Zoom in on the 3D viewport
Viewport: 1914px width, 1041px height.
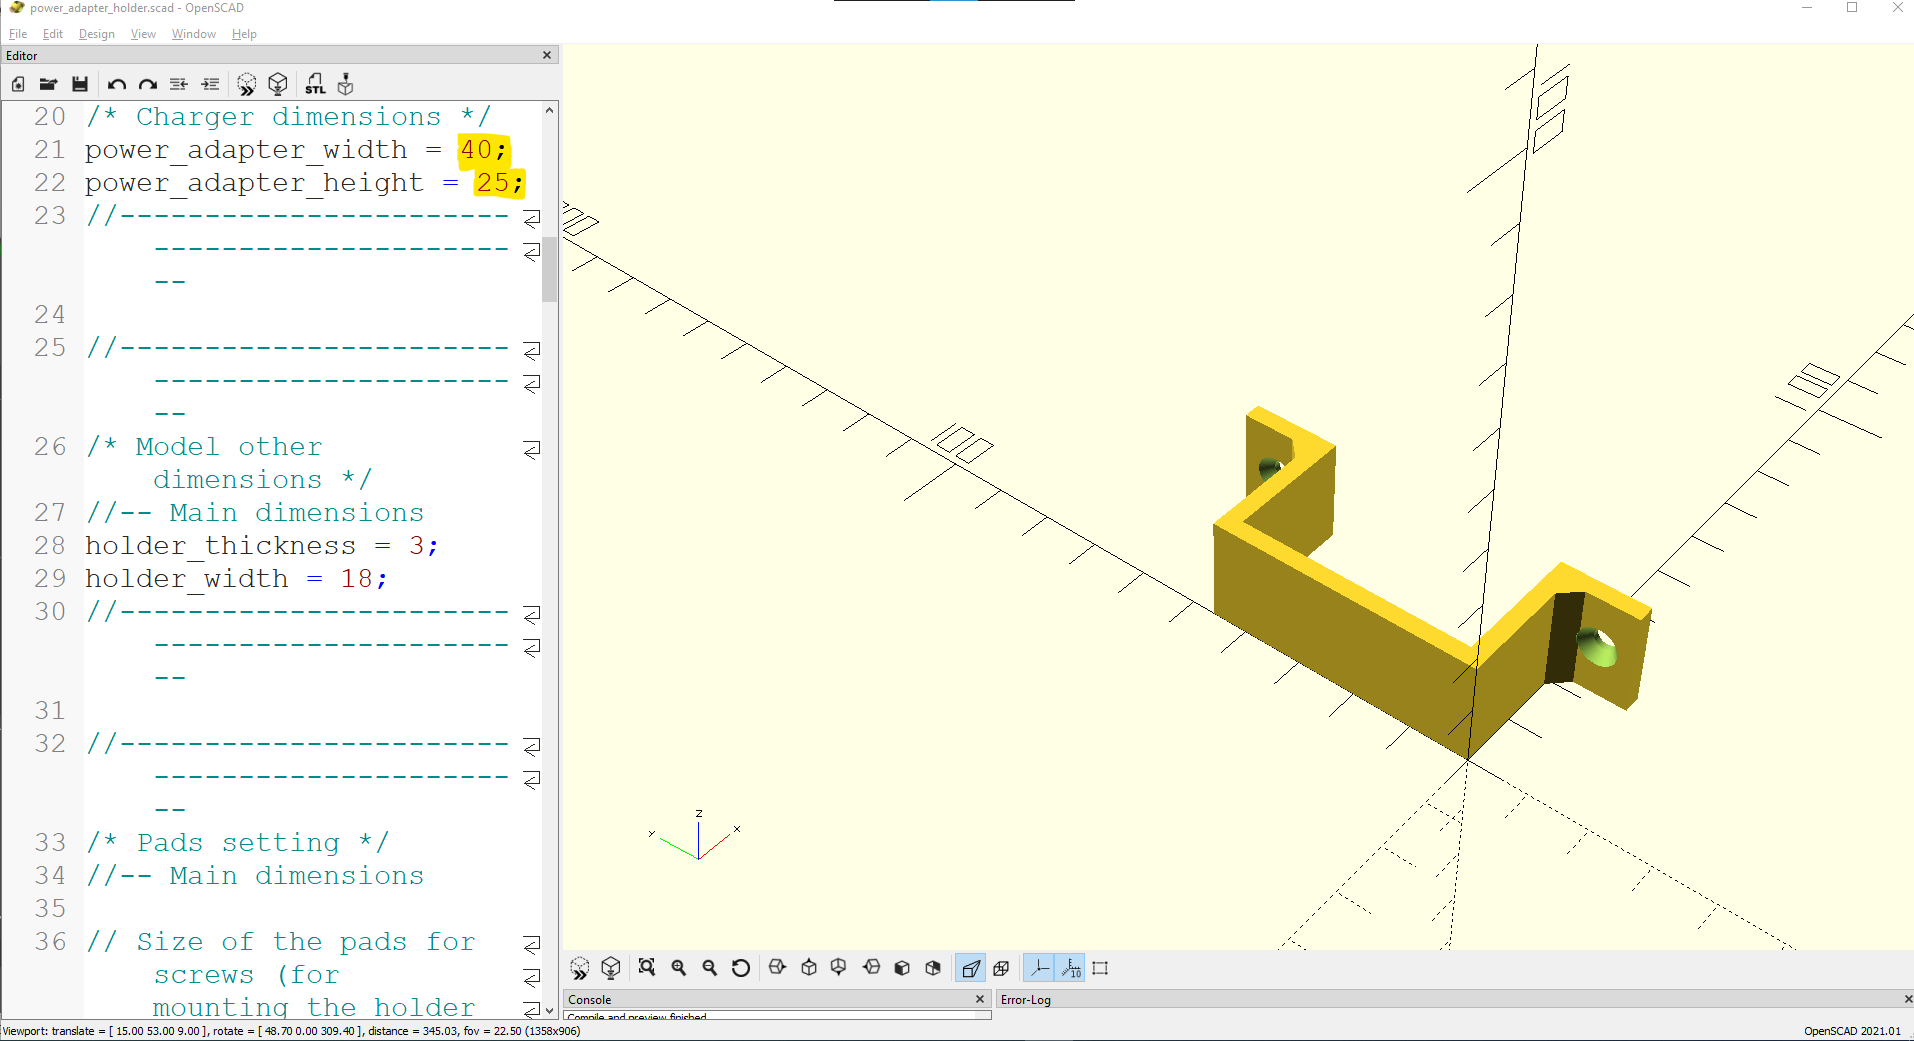pyautogui.click(x=679, y=968)
